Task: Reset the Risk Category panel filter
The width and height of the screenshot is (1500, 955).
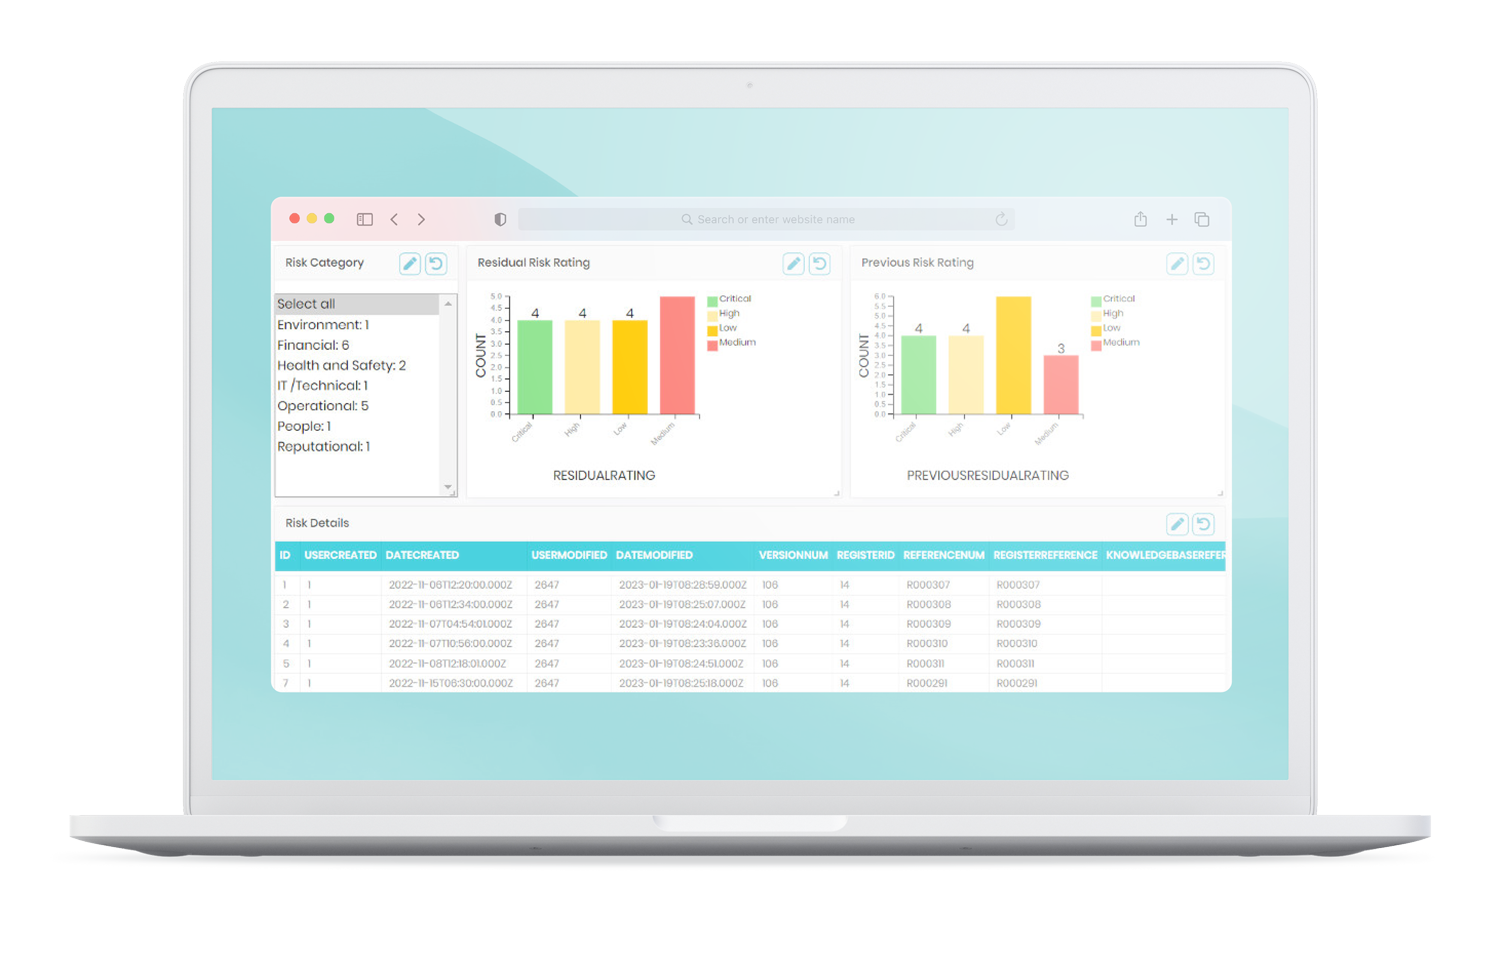Action: pos(436,263)
